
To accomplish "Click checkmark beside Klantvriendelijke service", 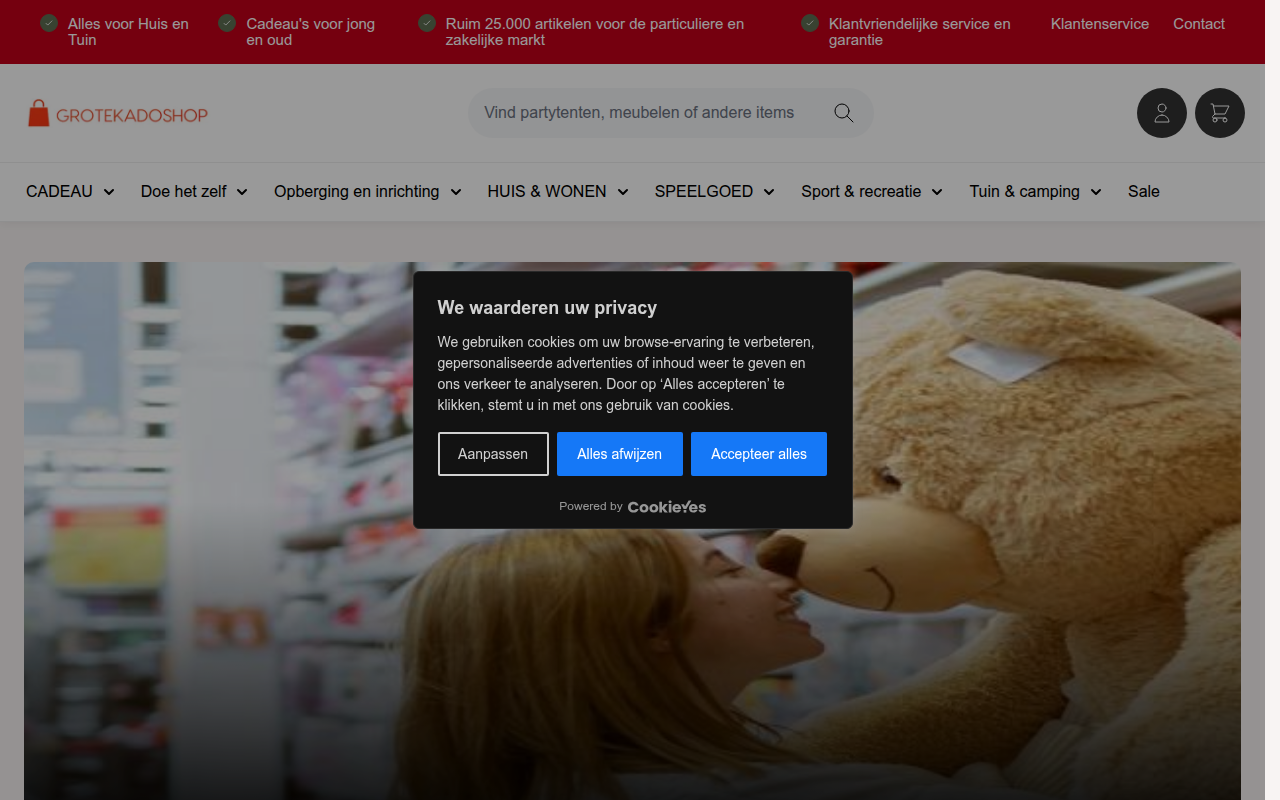I will point(810,23).
